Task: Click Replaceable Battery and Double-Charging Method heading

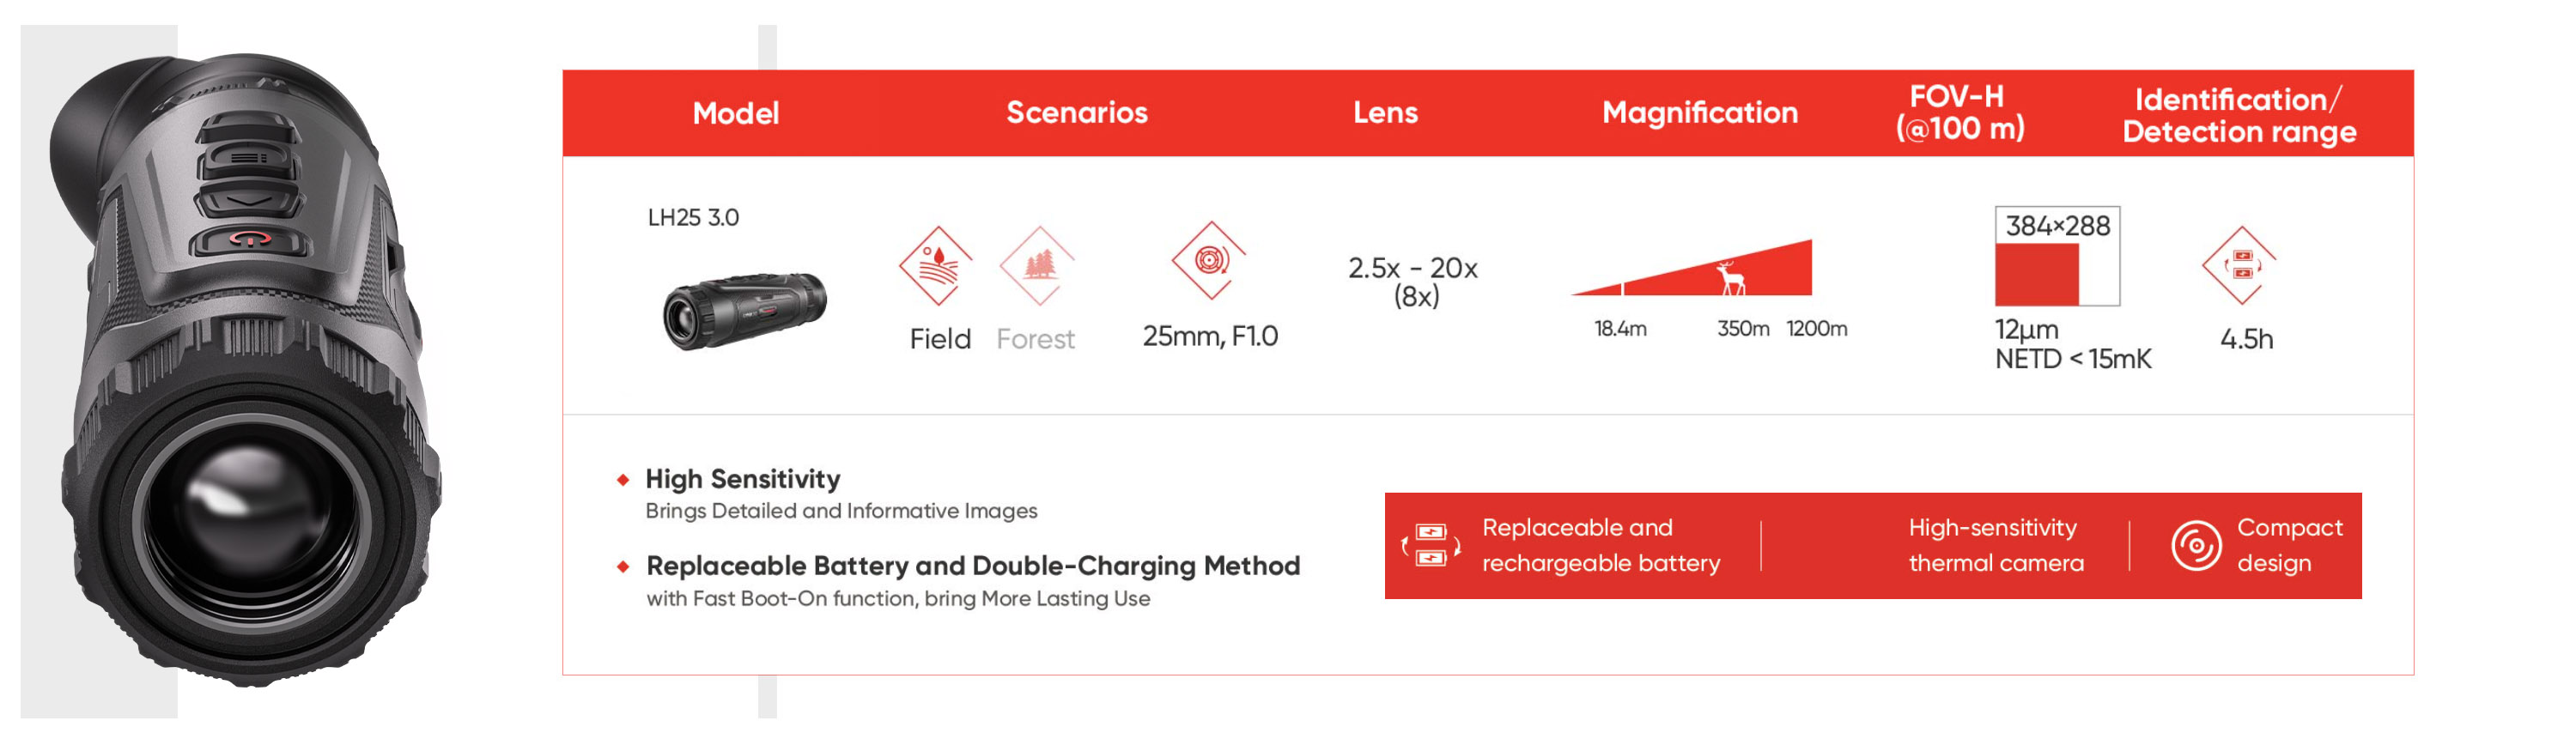Action: (972, 566)
